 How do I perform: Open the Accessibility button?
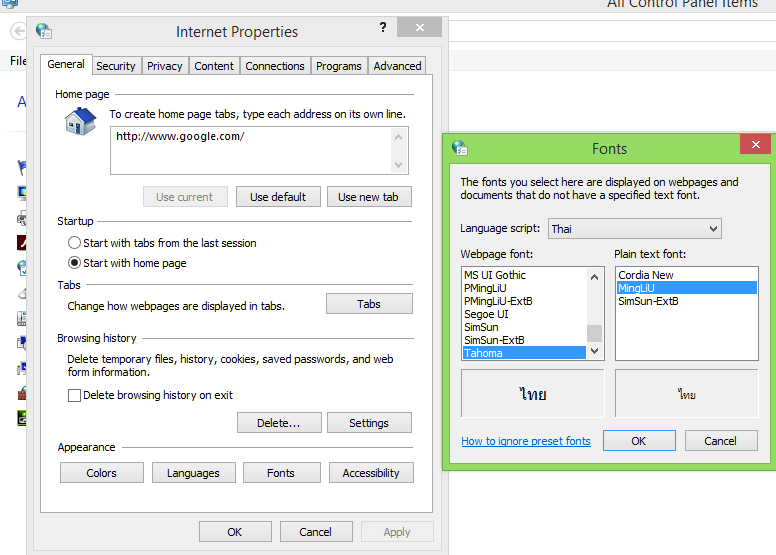(371, 473)
